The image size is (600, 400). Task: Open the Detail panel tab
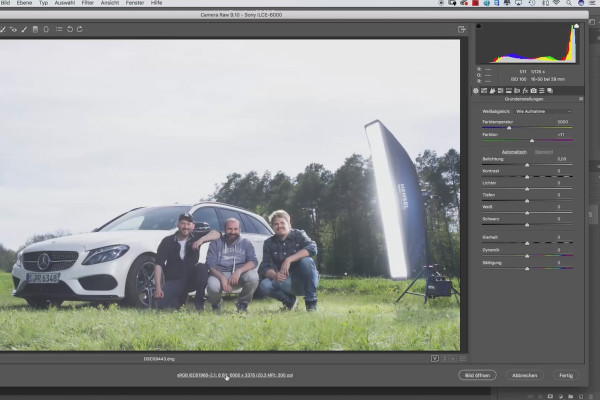(x=492, y=91)
